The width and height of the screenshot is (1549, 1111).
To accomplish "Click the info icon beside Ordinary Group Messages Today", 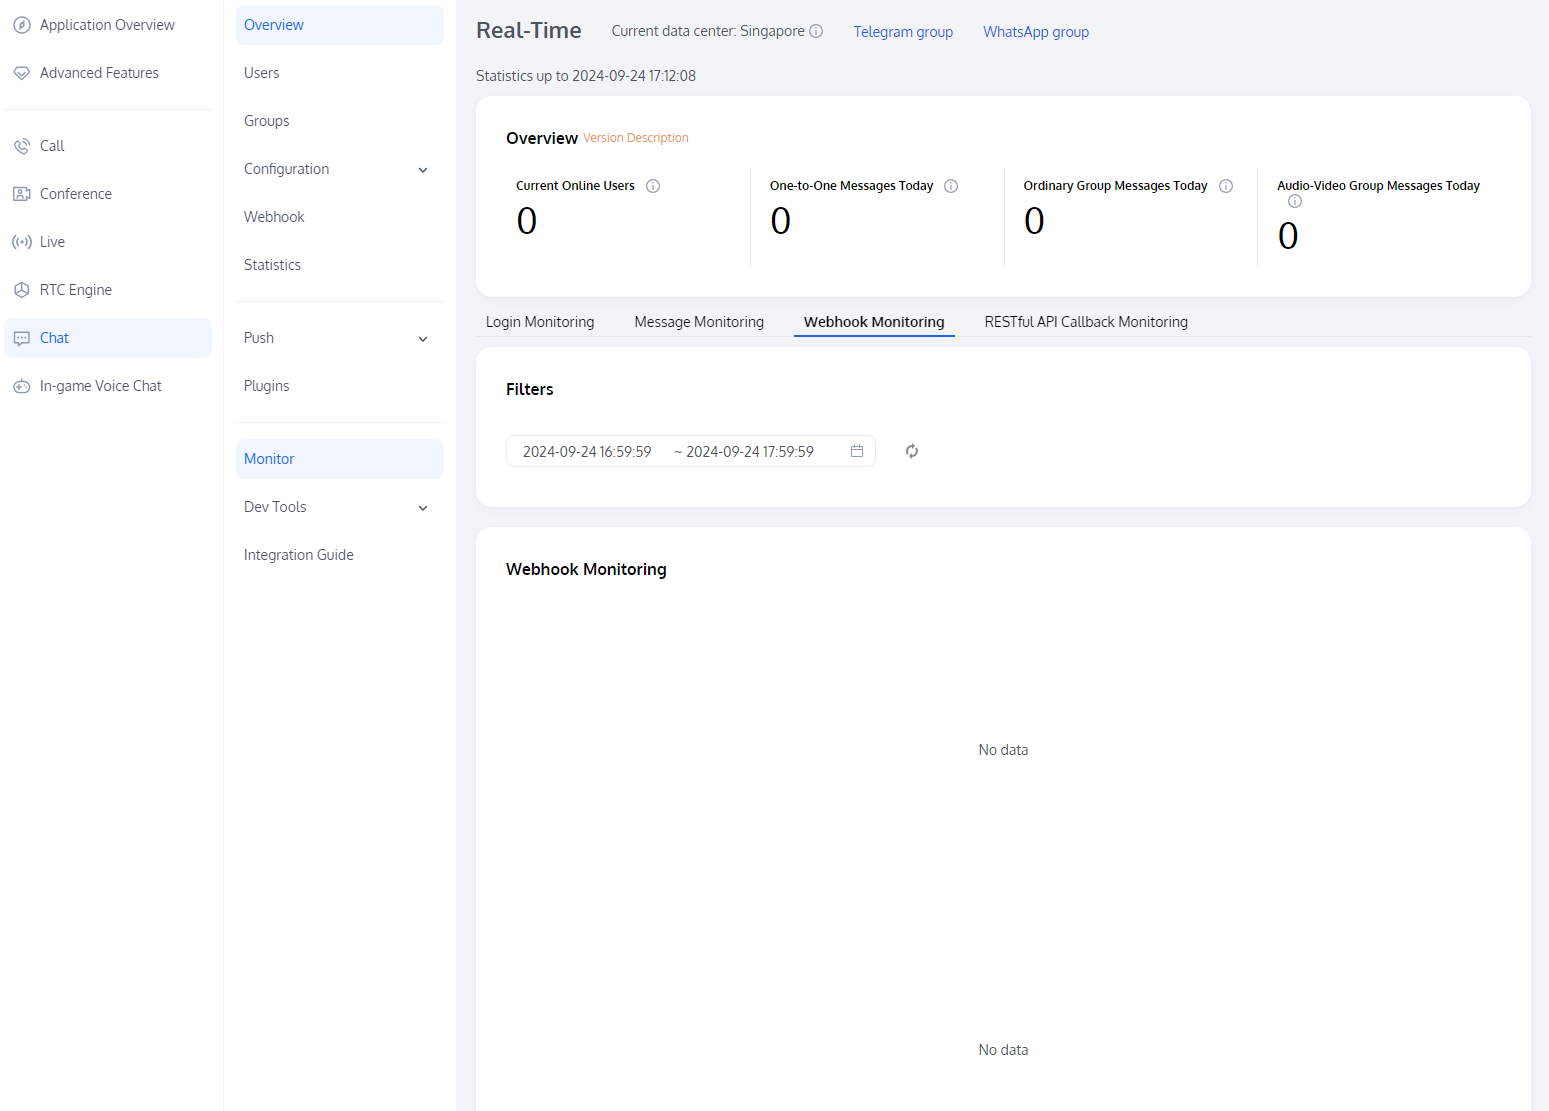I will click(1226, 186).
